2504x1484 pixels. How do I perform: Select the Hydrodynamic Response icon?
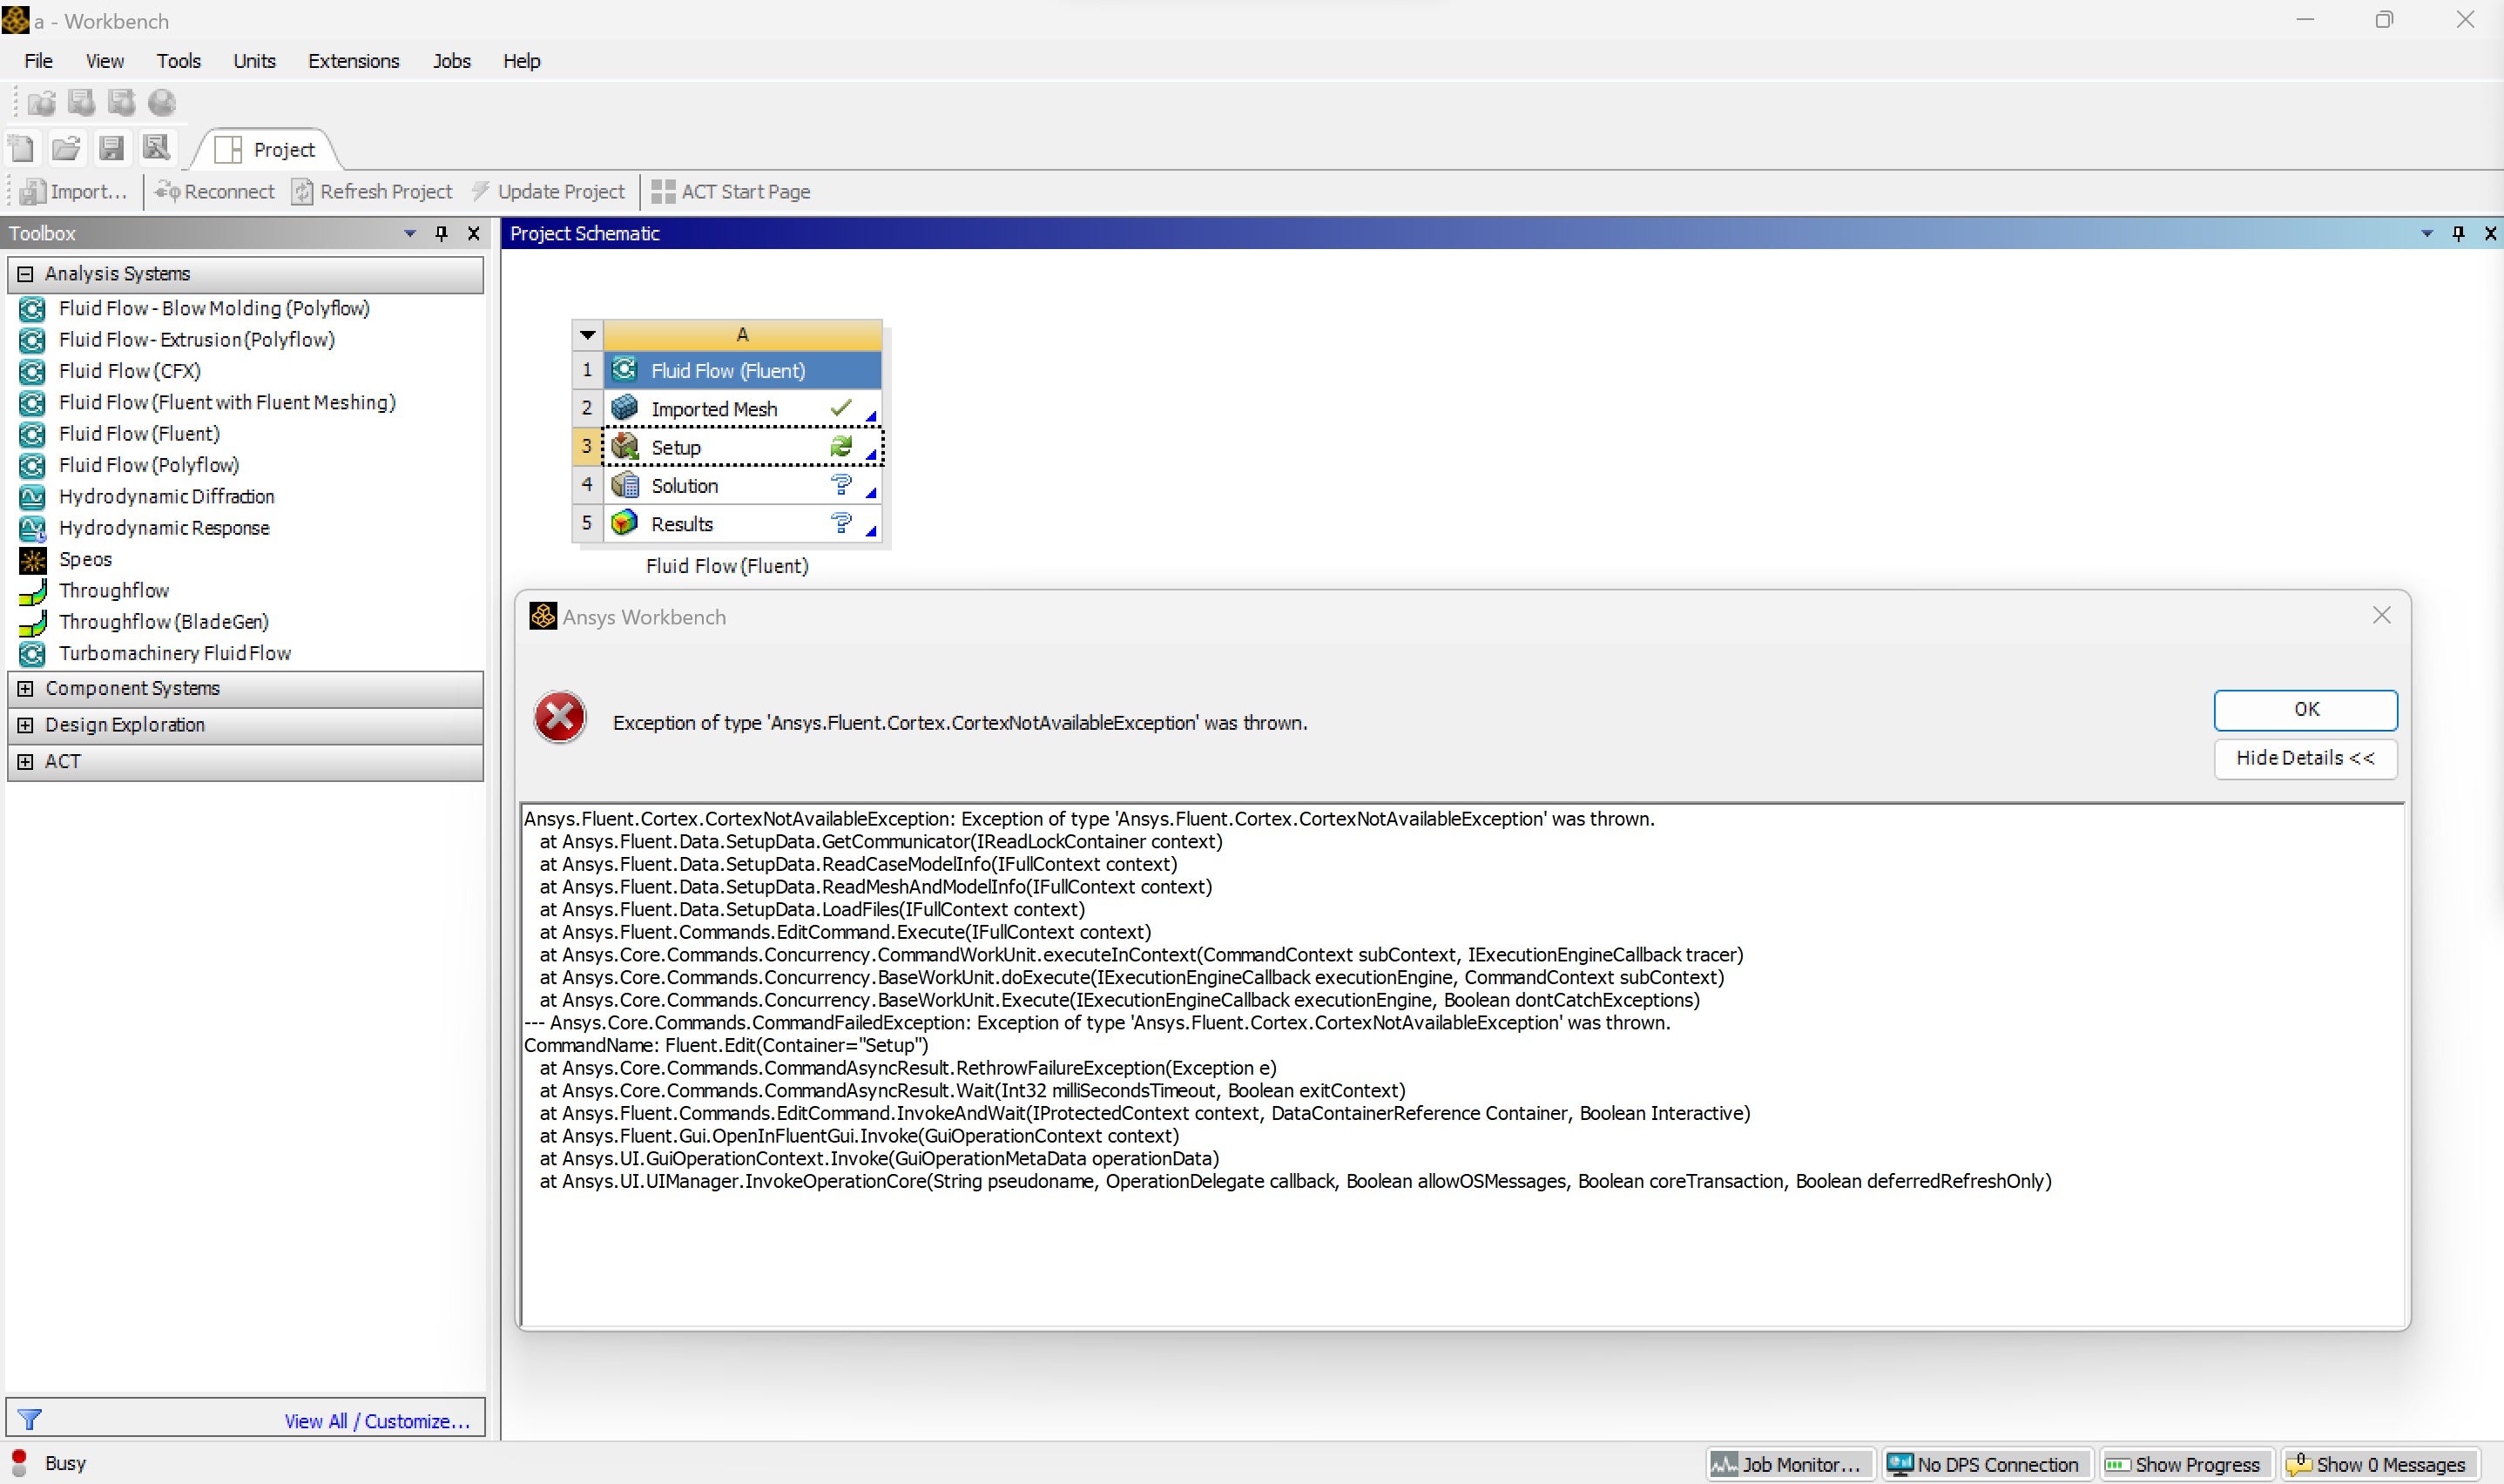tap(32, 528)
